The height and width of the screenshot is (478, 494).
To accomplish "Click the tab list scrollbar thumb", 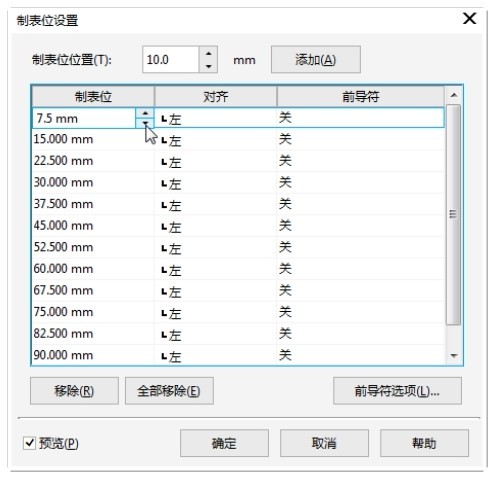I will pyautogui.click(x=453, y=214).
